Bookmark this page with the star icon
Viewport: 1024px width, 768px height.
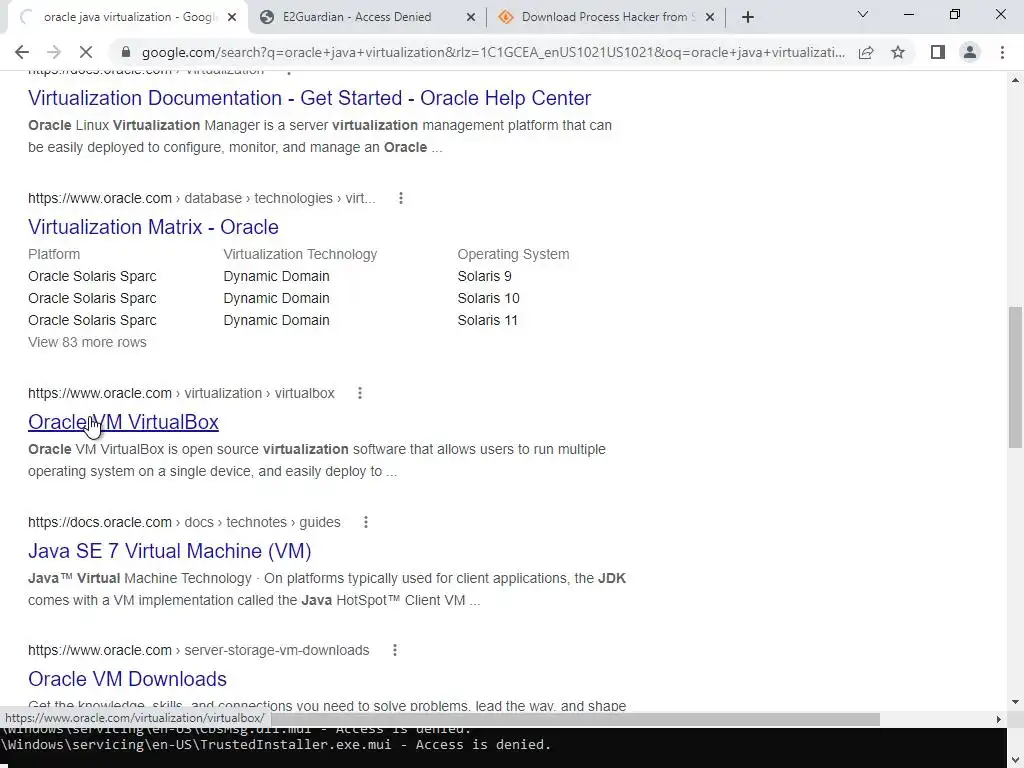point(898,52)
